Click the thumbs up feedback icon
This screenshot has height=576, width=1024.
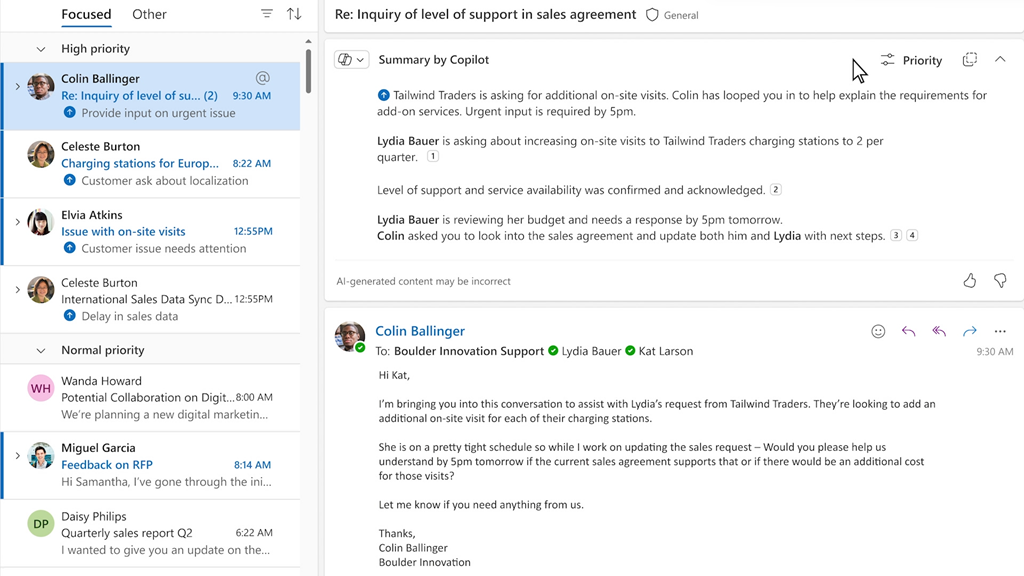[x=969, y=281]
